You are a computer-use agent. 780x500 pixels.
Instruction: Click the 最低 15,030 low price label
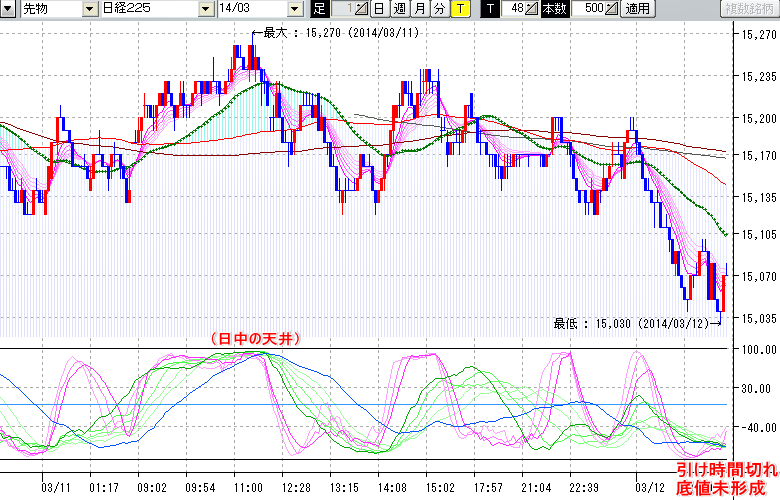click(x=630, y=322)
